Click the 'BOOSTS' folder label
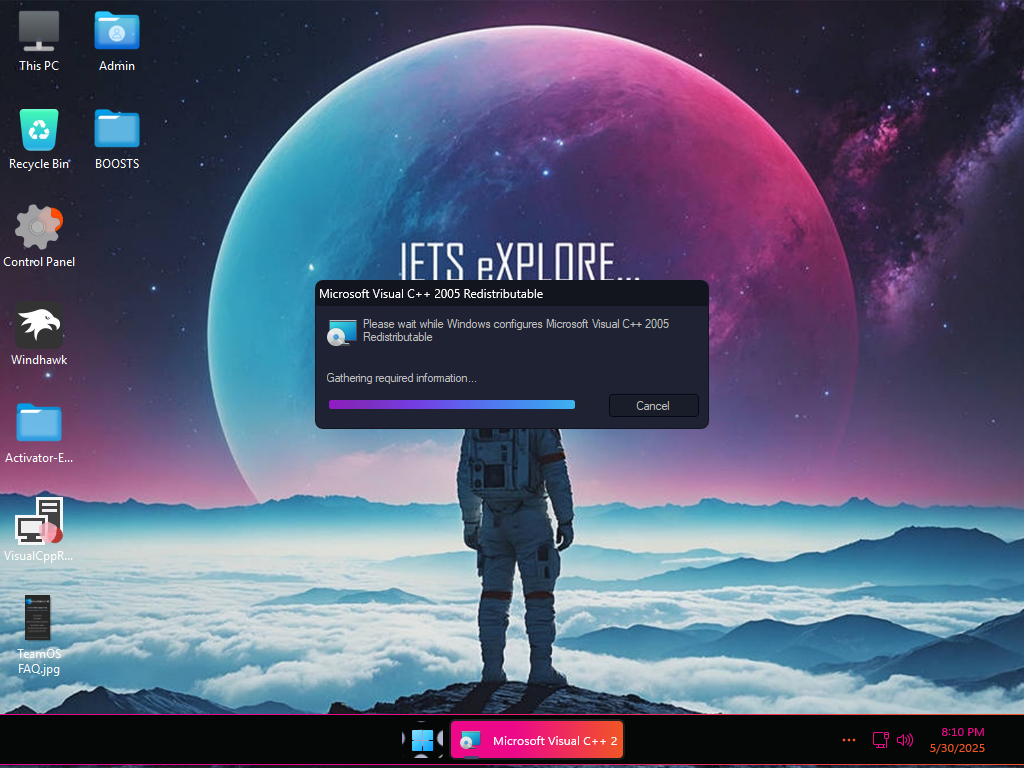 click(x=117, y=164)
